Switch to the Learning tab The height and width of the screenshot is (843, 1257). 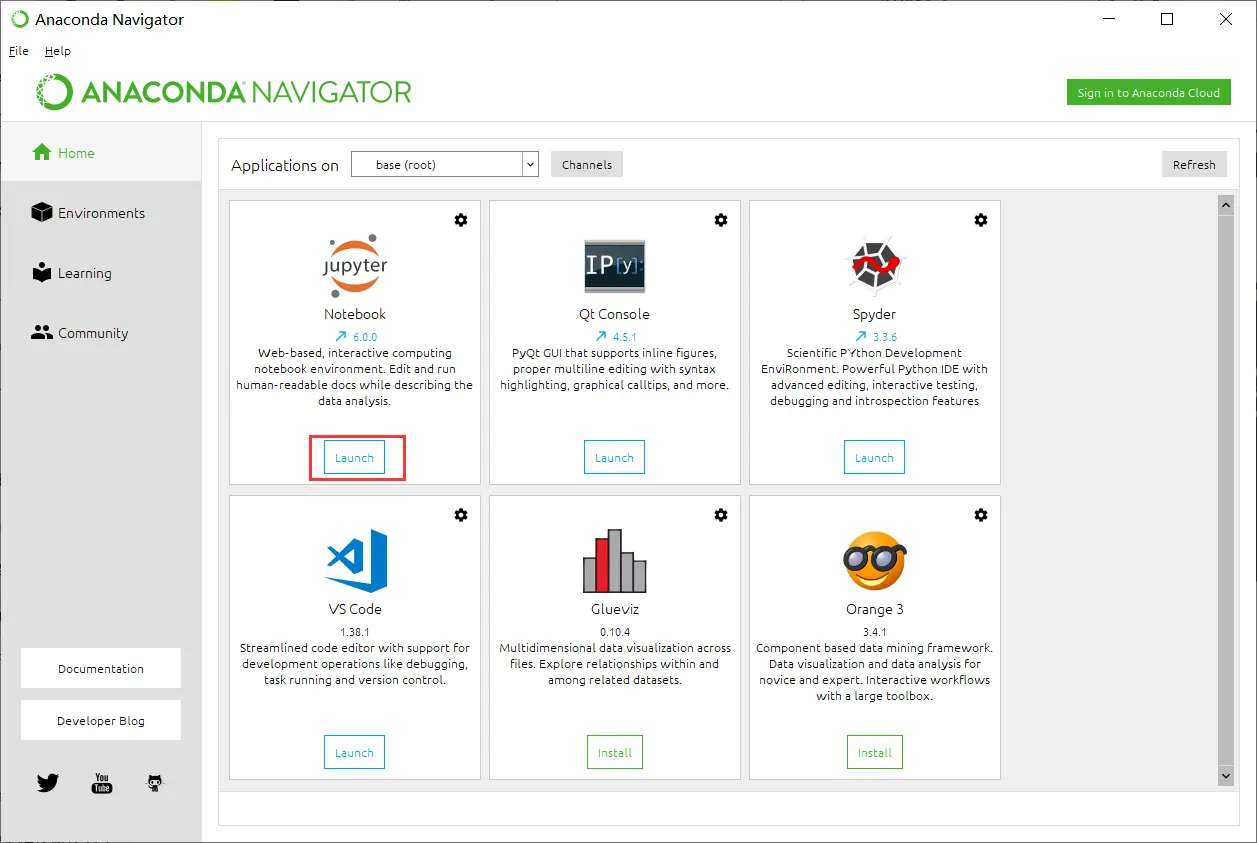click(x=101, y=273)
